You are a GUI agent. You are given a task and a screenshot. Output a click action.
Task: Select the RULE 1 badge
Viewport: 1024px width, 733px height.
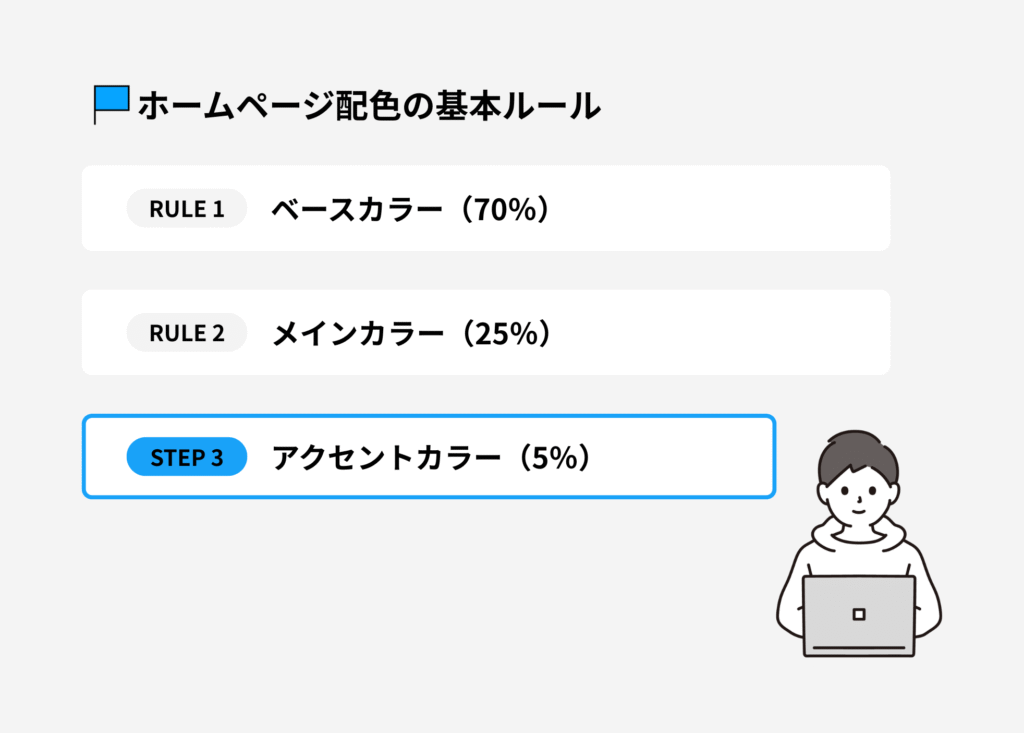[186, 208]
